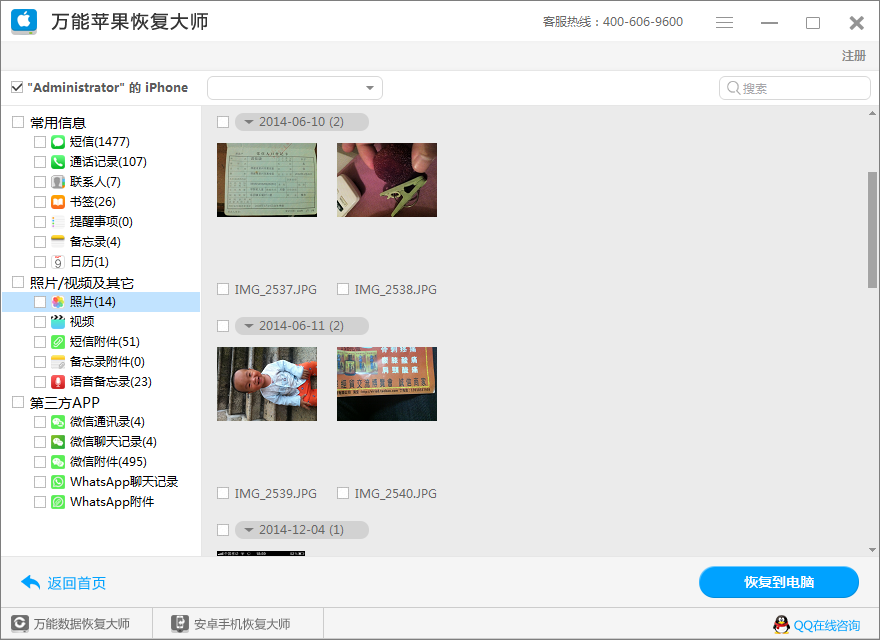Collapse the 2014-06-10 date group

247,121
